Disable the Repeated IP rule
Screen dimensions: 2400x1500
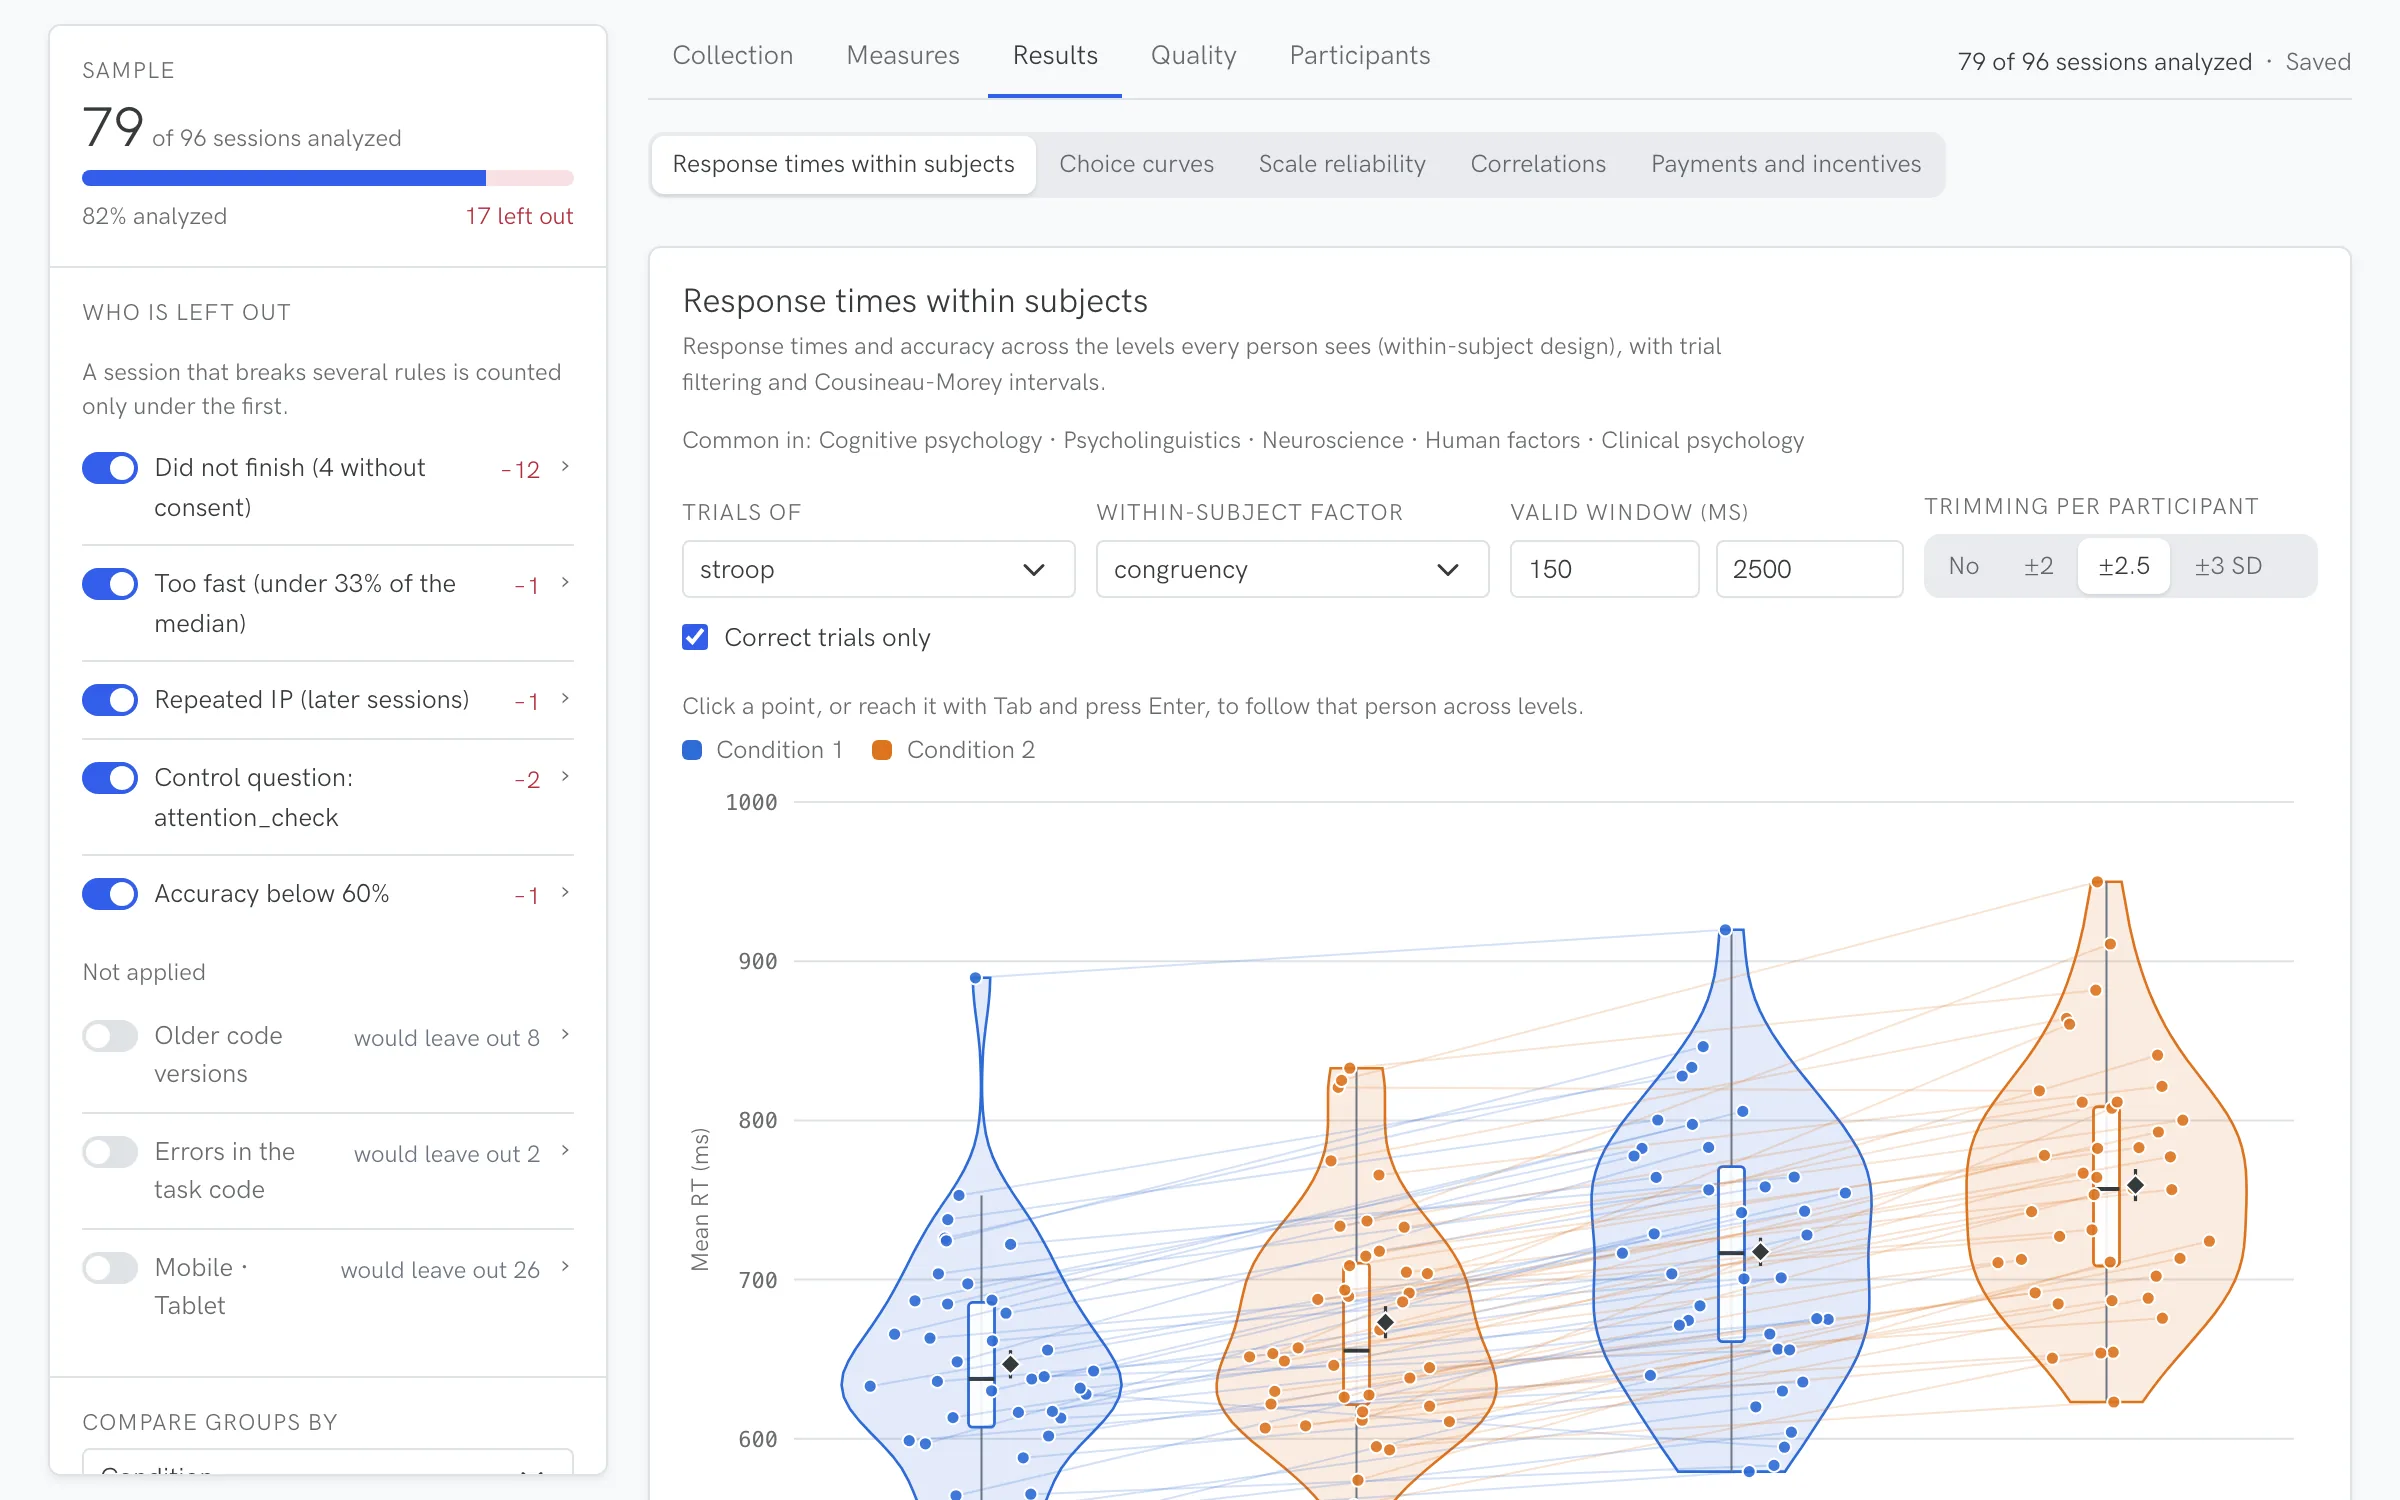[110, 700]
